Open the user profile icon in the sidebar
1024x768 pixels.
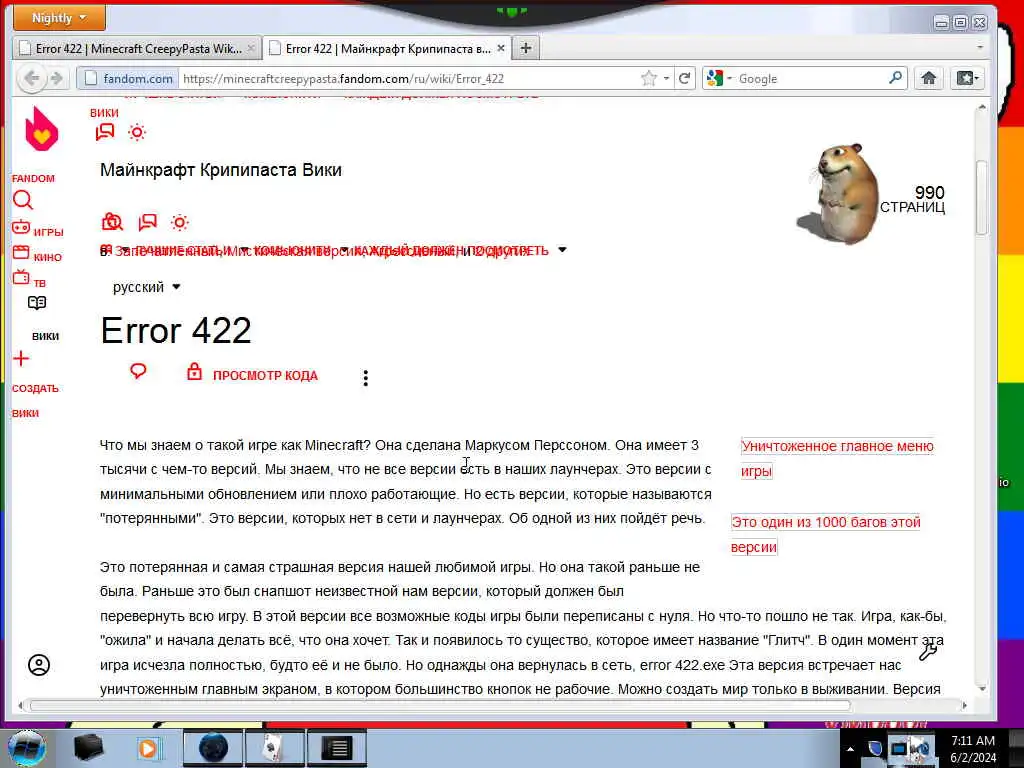pyautogui.click(x=39, y=665)
